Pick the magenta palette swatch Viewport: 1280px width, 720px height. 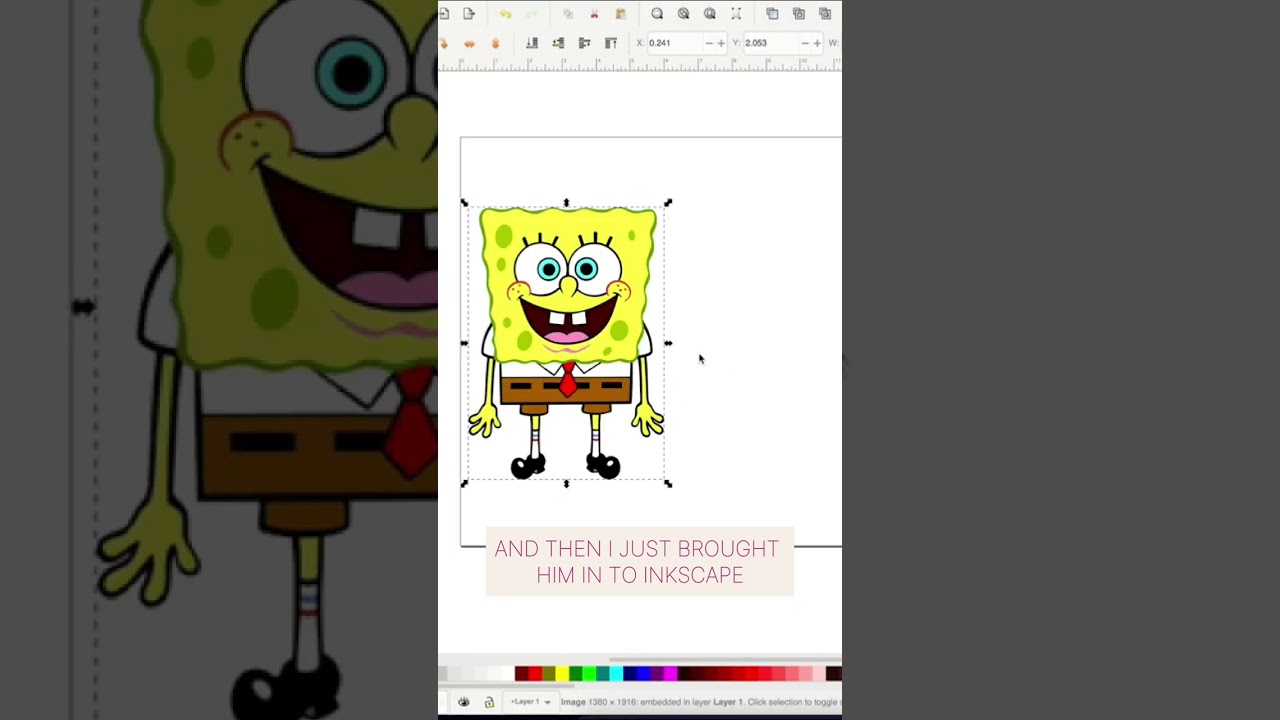click(x=671, y=674)
